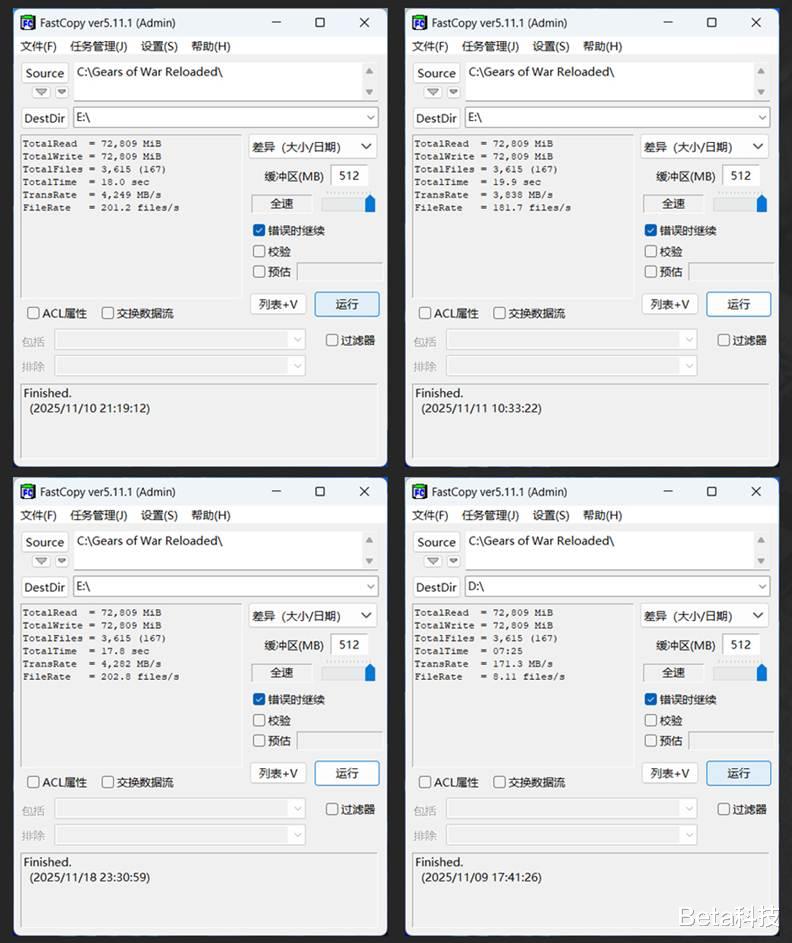Click small source-history arrow in 19.9 sec window

tap(453, 92)
